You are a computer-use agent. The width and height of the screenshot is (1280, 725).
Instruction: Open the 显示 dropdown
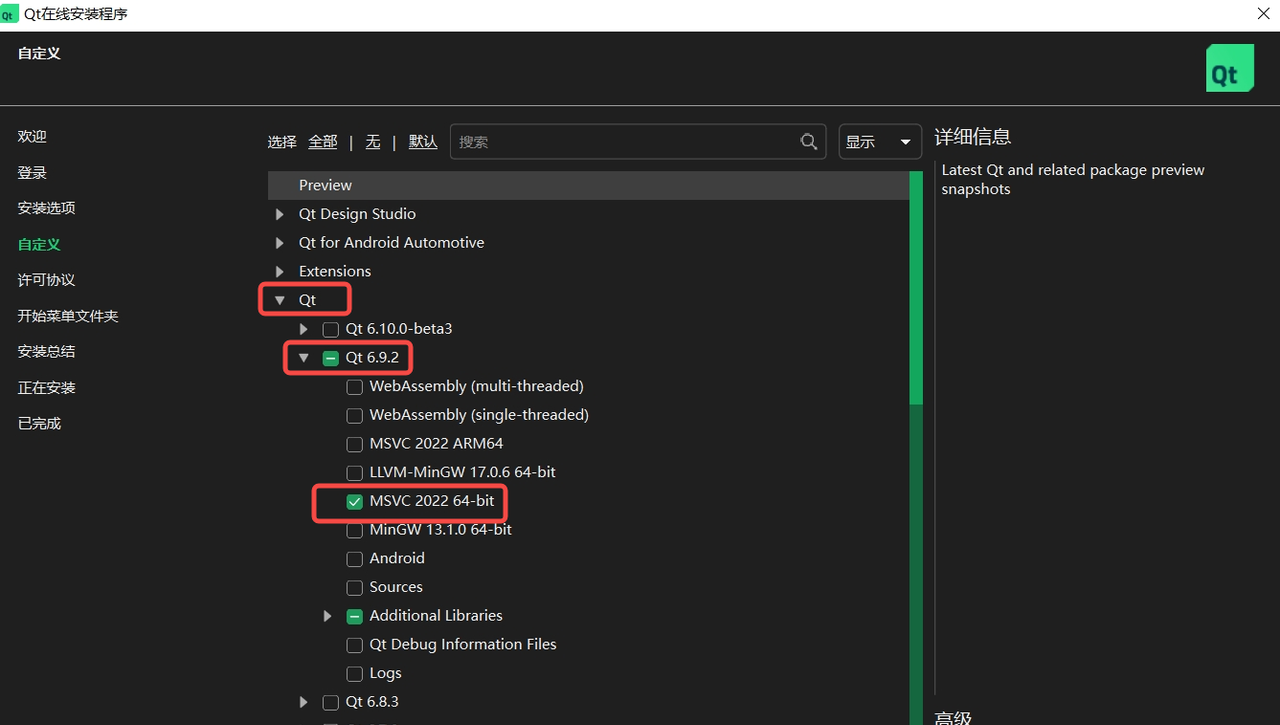click(x=879, y=142)
